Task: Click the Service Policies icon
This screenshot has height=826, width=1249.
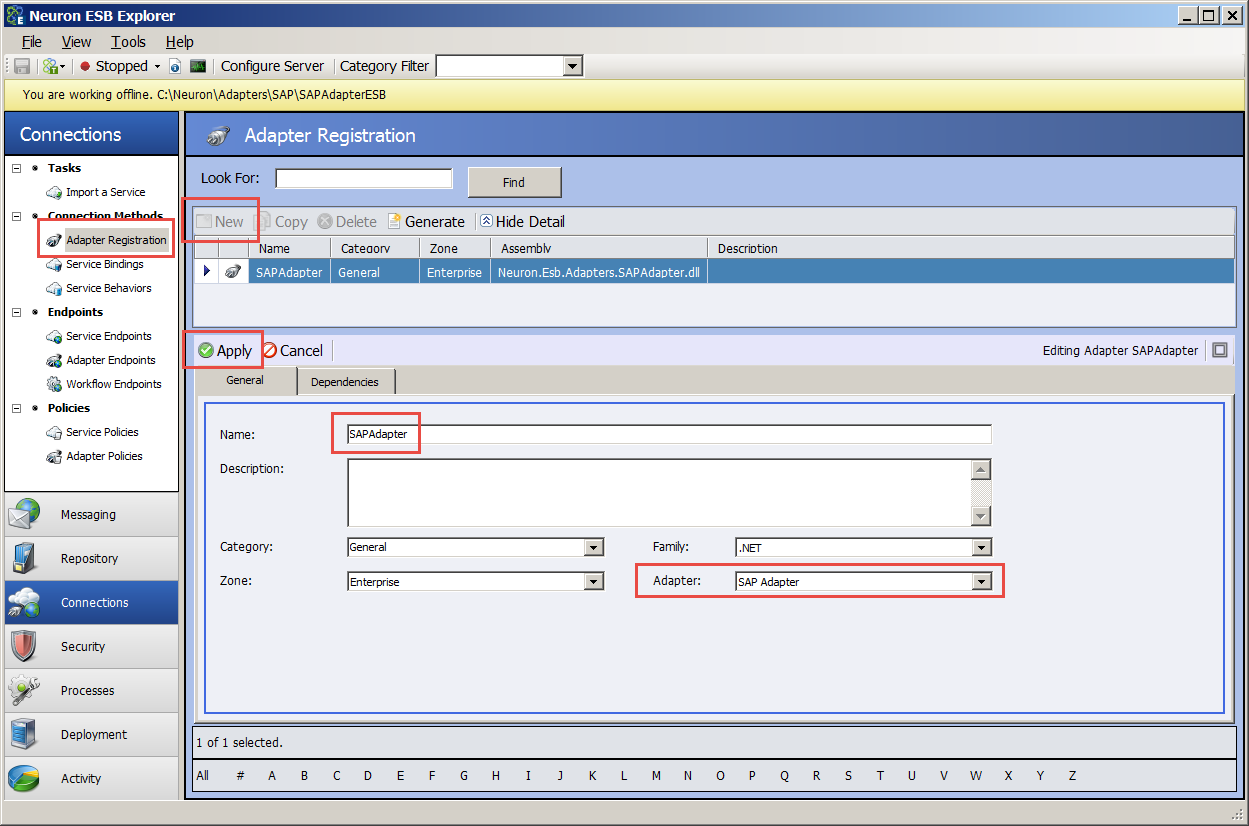Action: (x=54, y=432)
